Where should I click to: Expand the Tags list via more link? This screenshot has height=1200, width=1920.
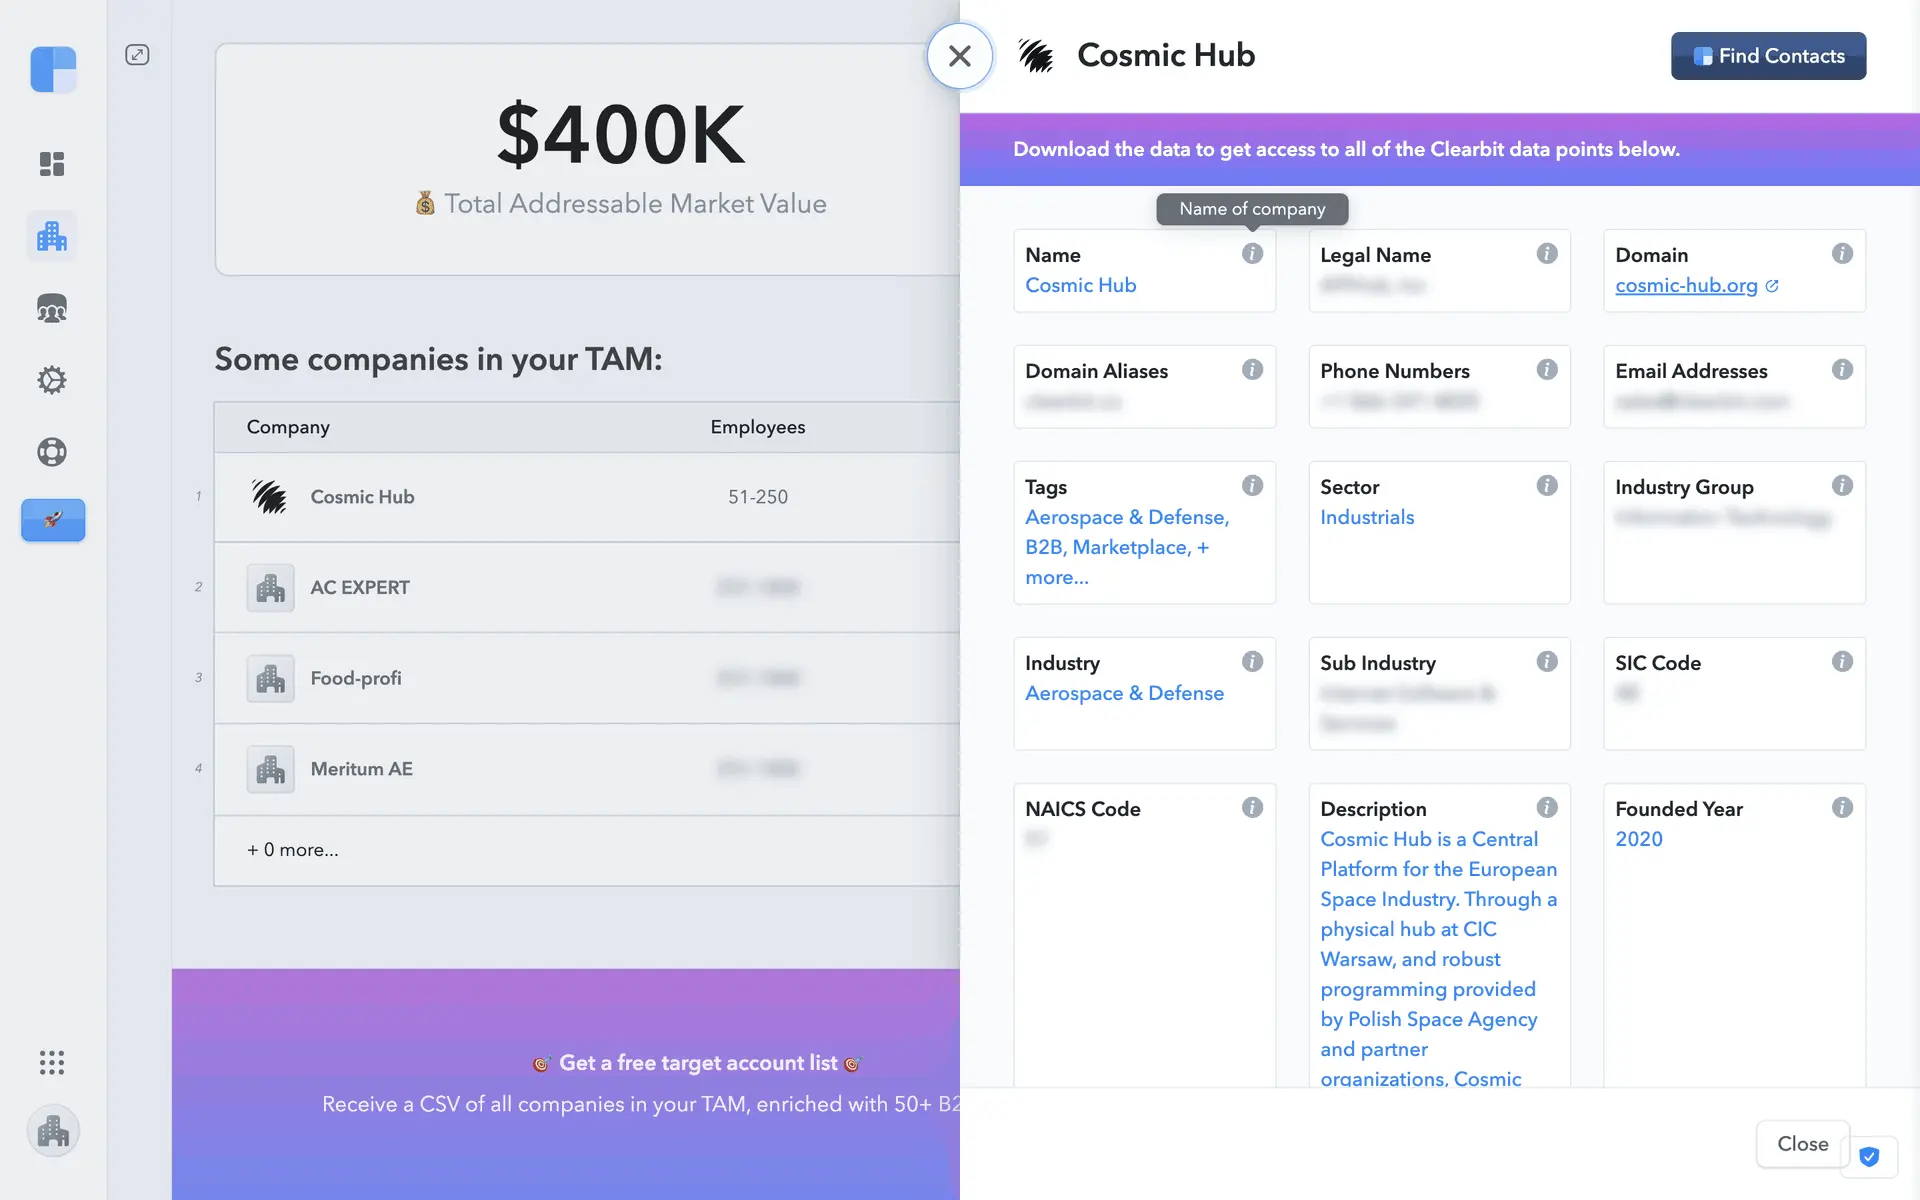pyautogui.click(x=1057, y=578)
